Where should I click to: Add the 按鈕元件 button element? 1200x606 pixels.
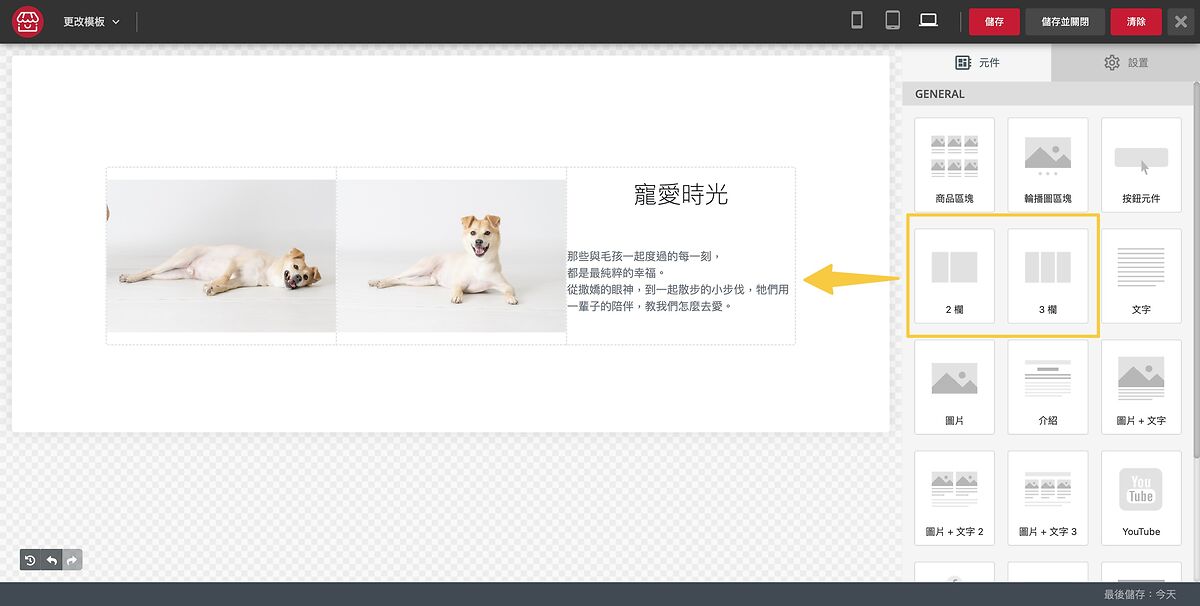tap(1141, 164)
